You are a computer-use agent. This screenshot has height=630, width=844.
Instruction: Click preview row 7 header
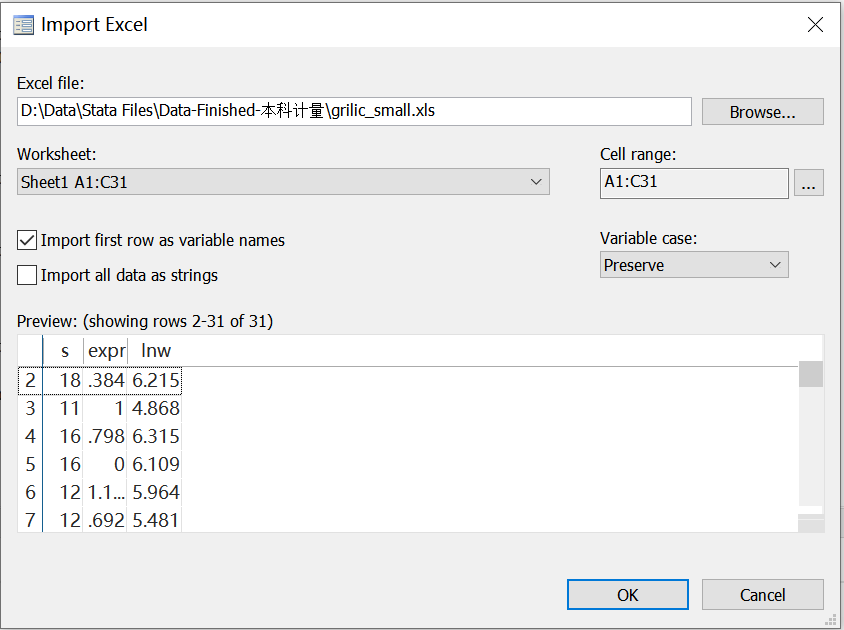pyautogui.click(x=30, y=520)
